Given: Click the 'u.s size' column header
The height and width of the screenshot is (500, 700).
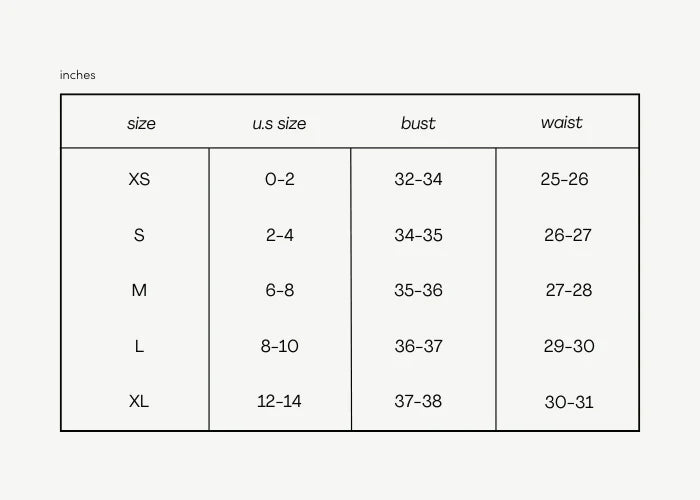Looking at the screenshot, I should [x=279, y=124].
